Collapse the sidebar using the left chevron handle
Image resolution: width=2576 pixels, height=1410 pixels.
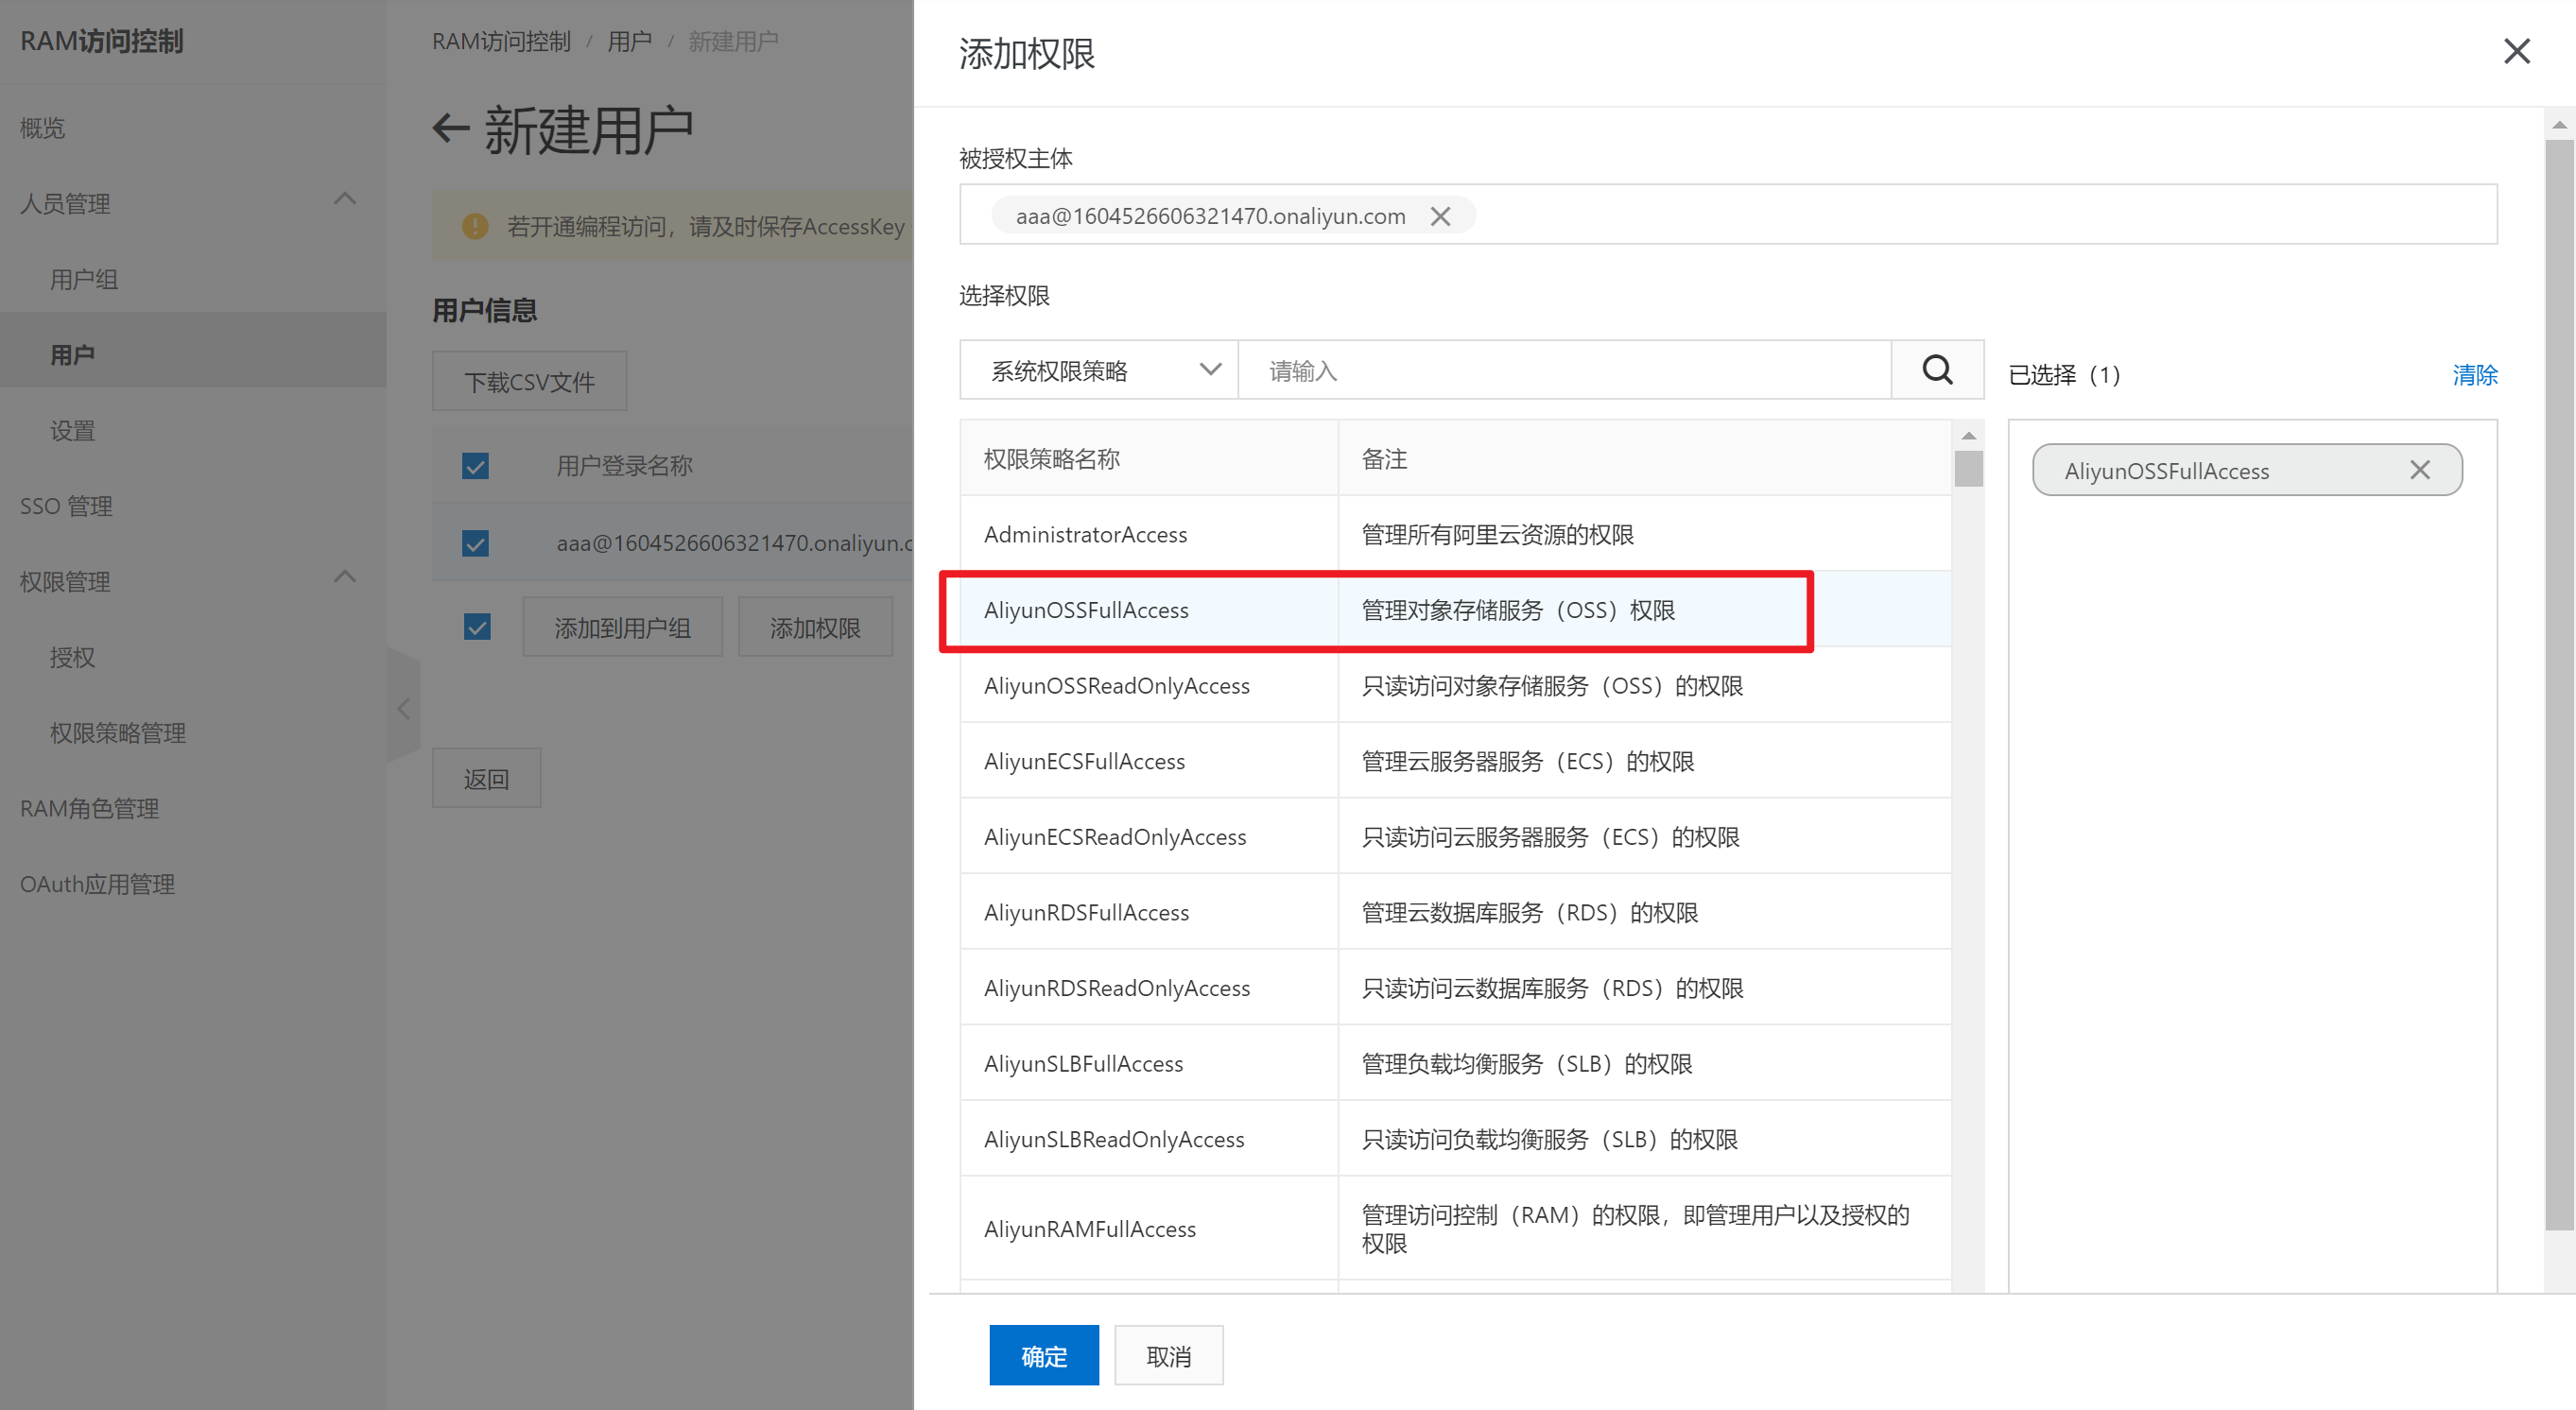[x=404, y=708]
